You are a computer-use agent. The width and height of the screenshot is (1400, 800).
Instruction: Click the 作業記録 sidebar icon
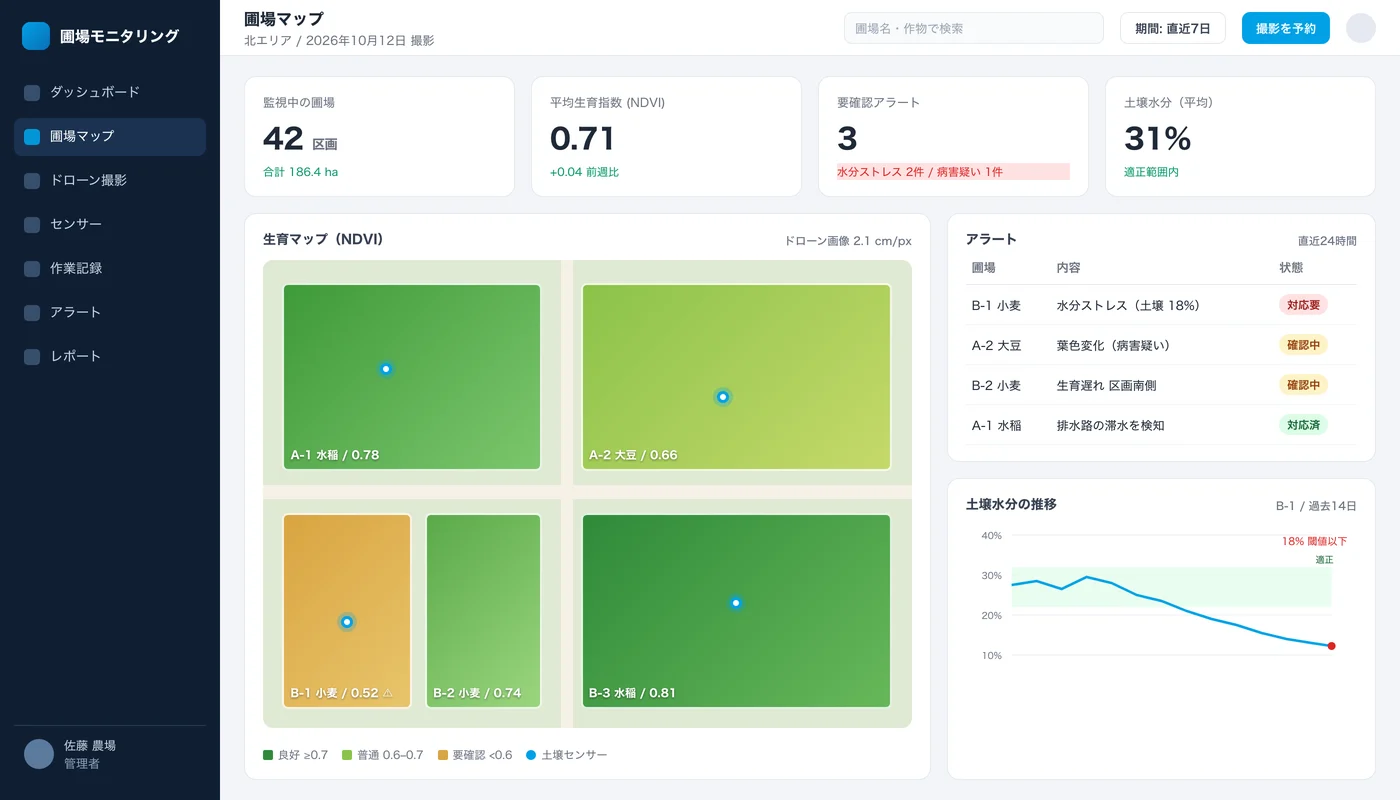tap(32, 268)
